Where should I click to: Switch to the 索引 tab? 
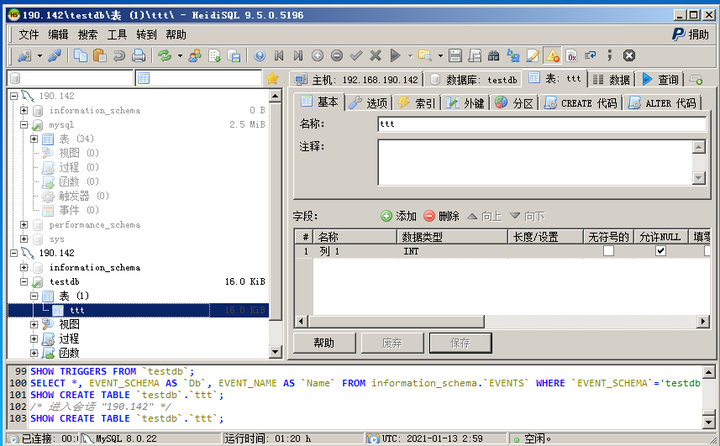pyautogui.click(x=417, y=103)
